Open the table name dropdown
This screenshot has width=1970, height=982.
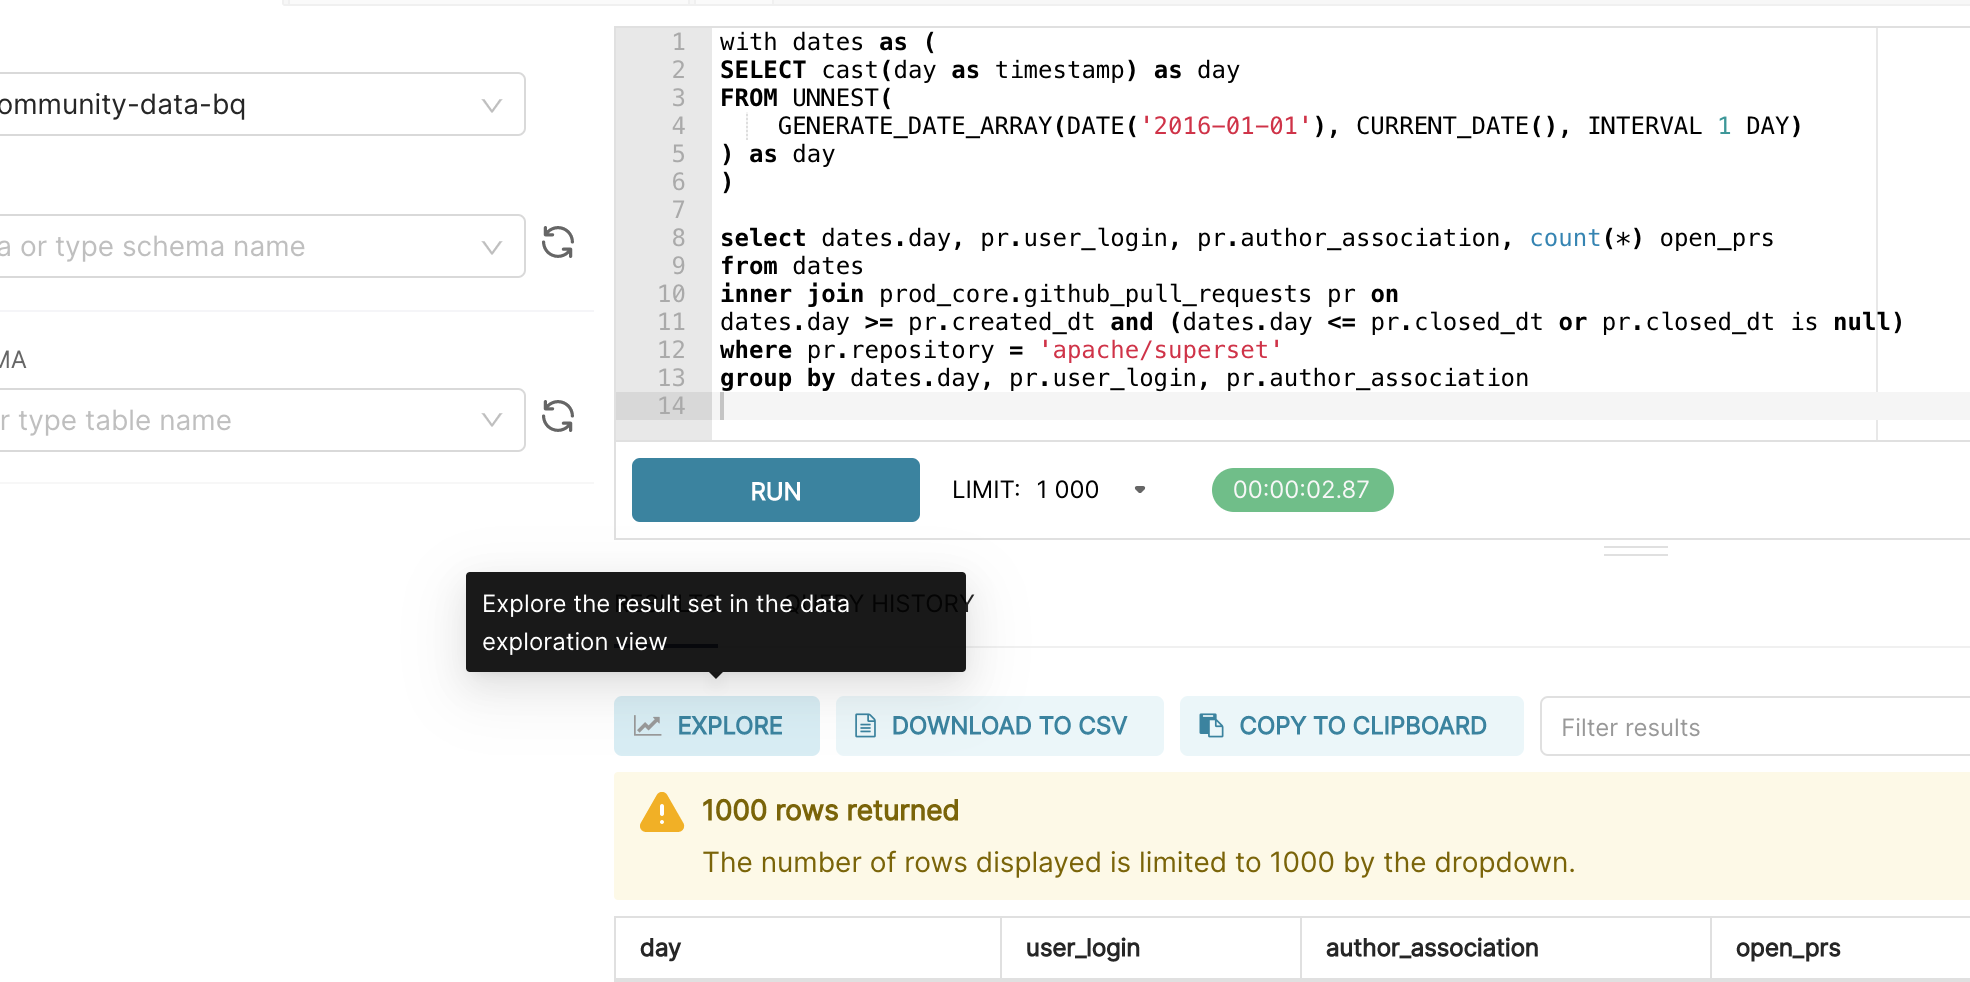pyautogui.click(x=489, y=419)
